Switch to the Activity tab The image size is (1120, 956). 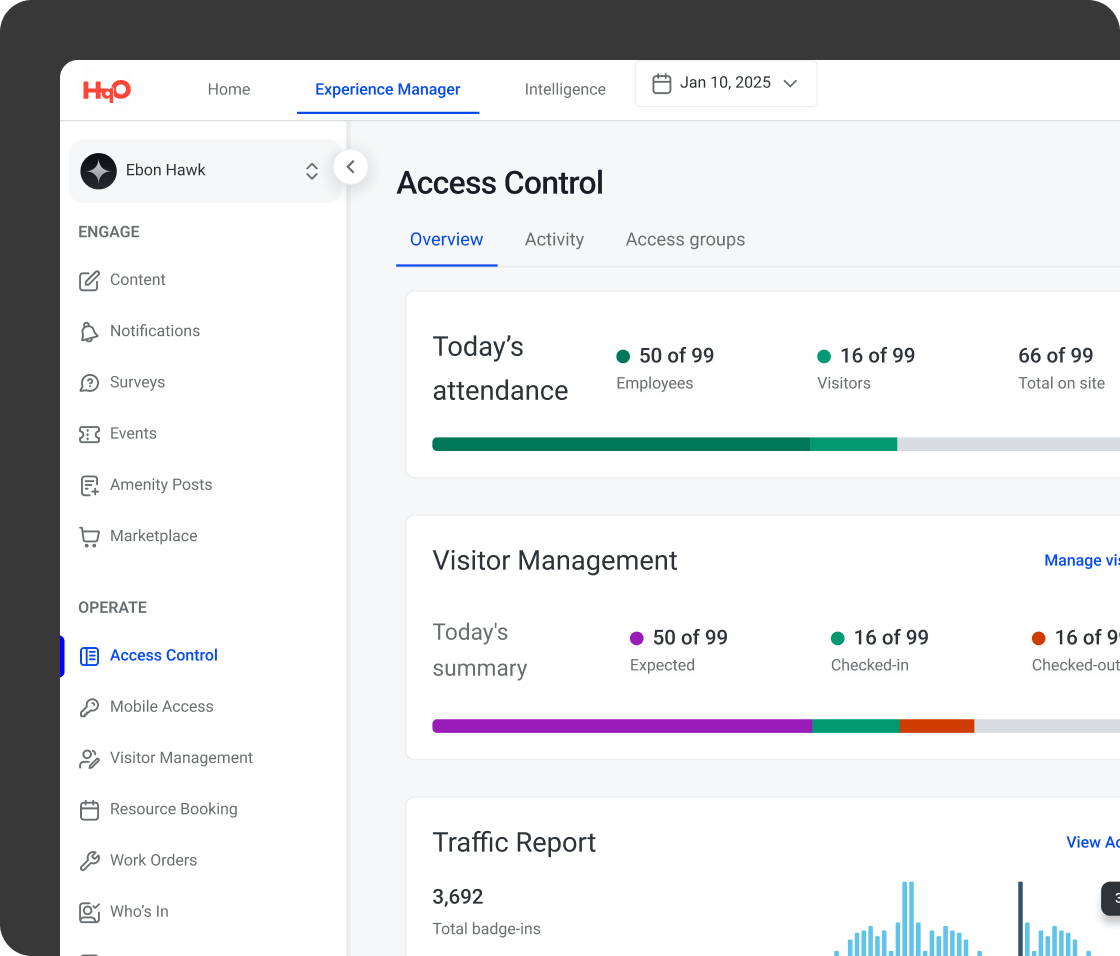pos(554,239)
